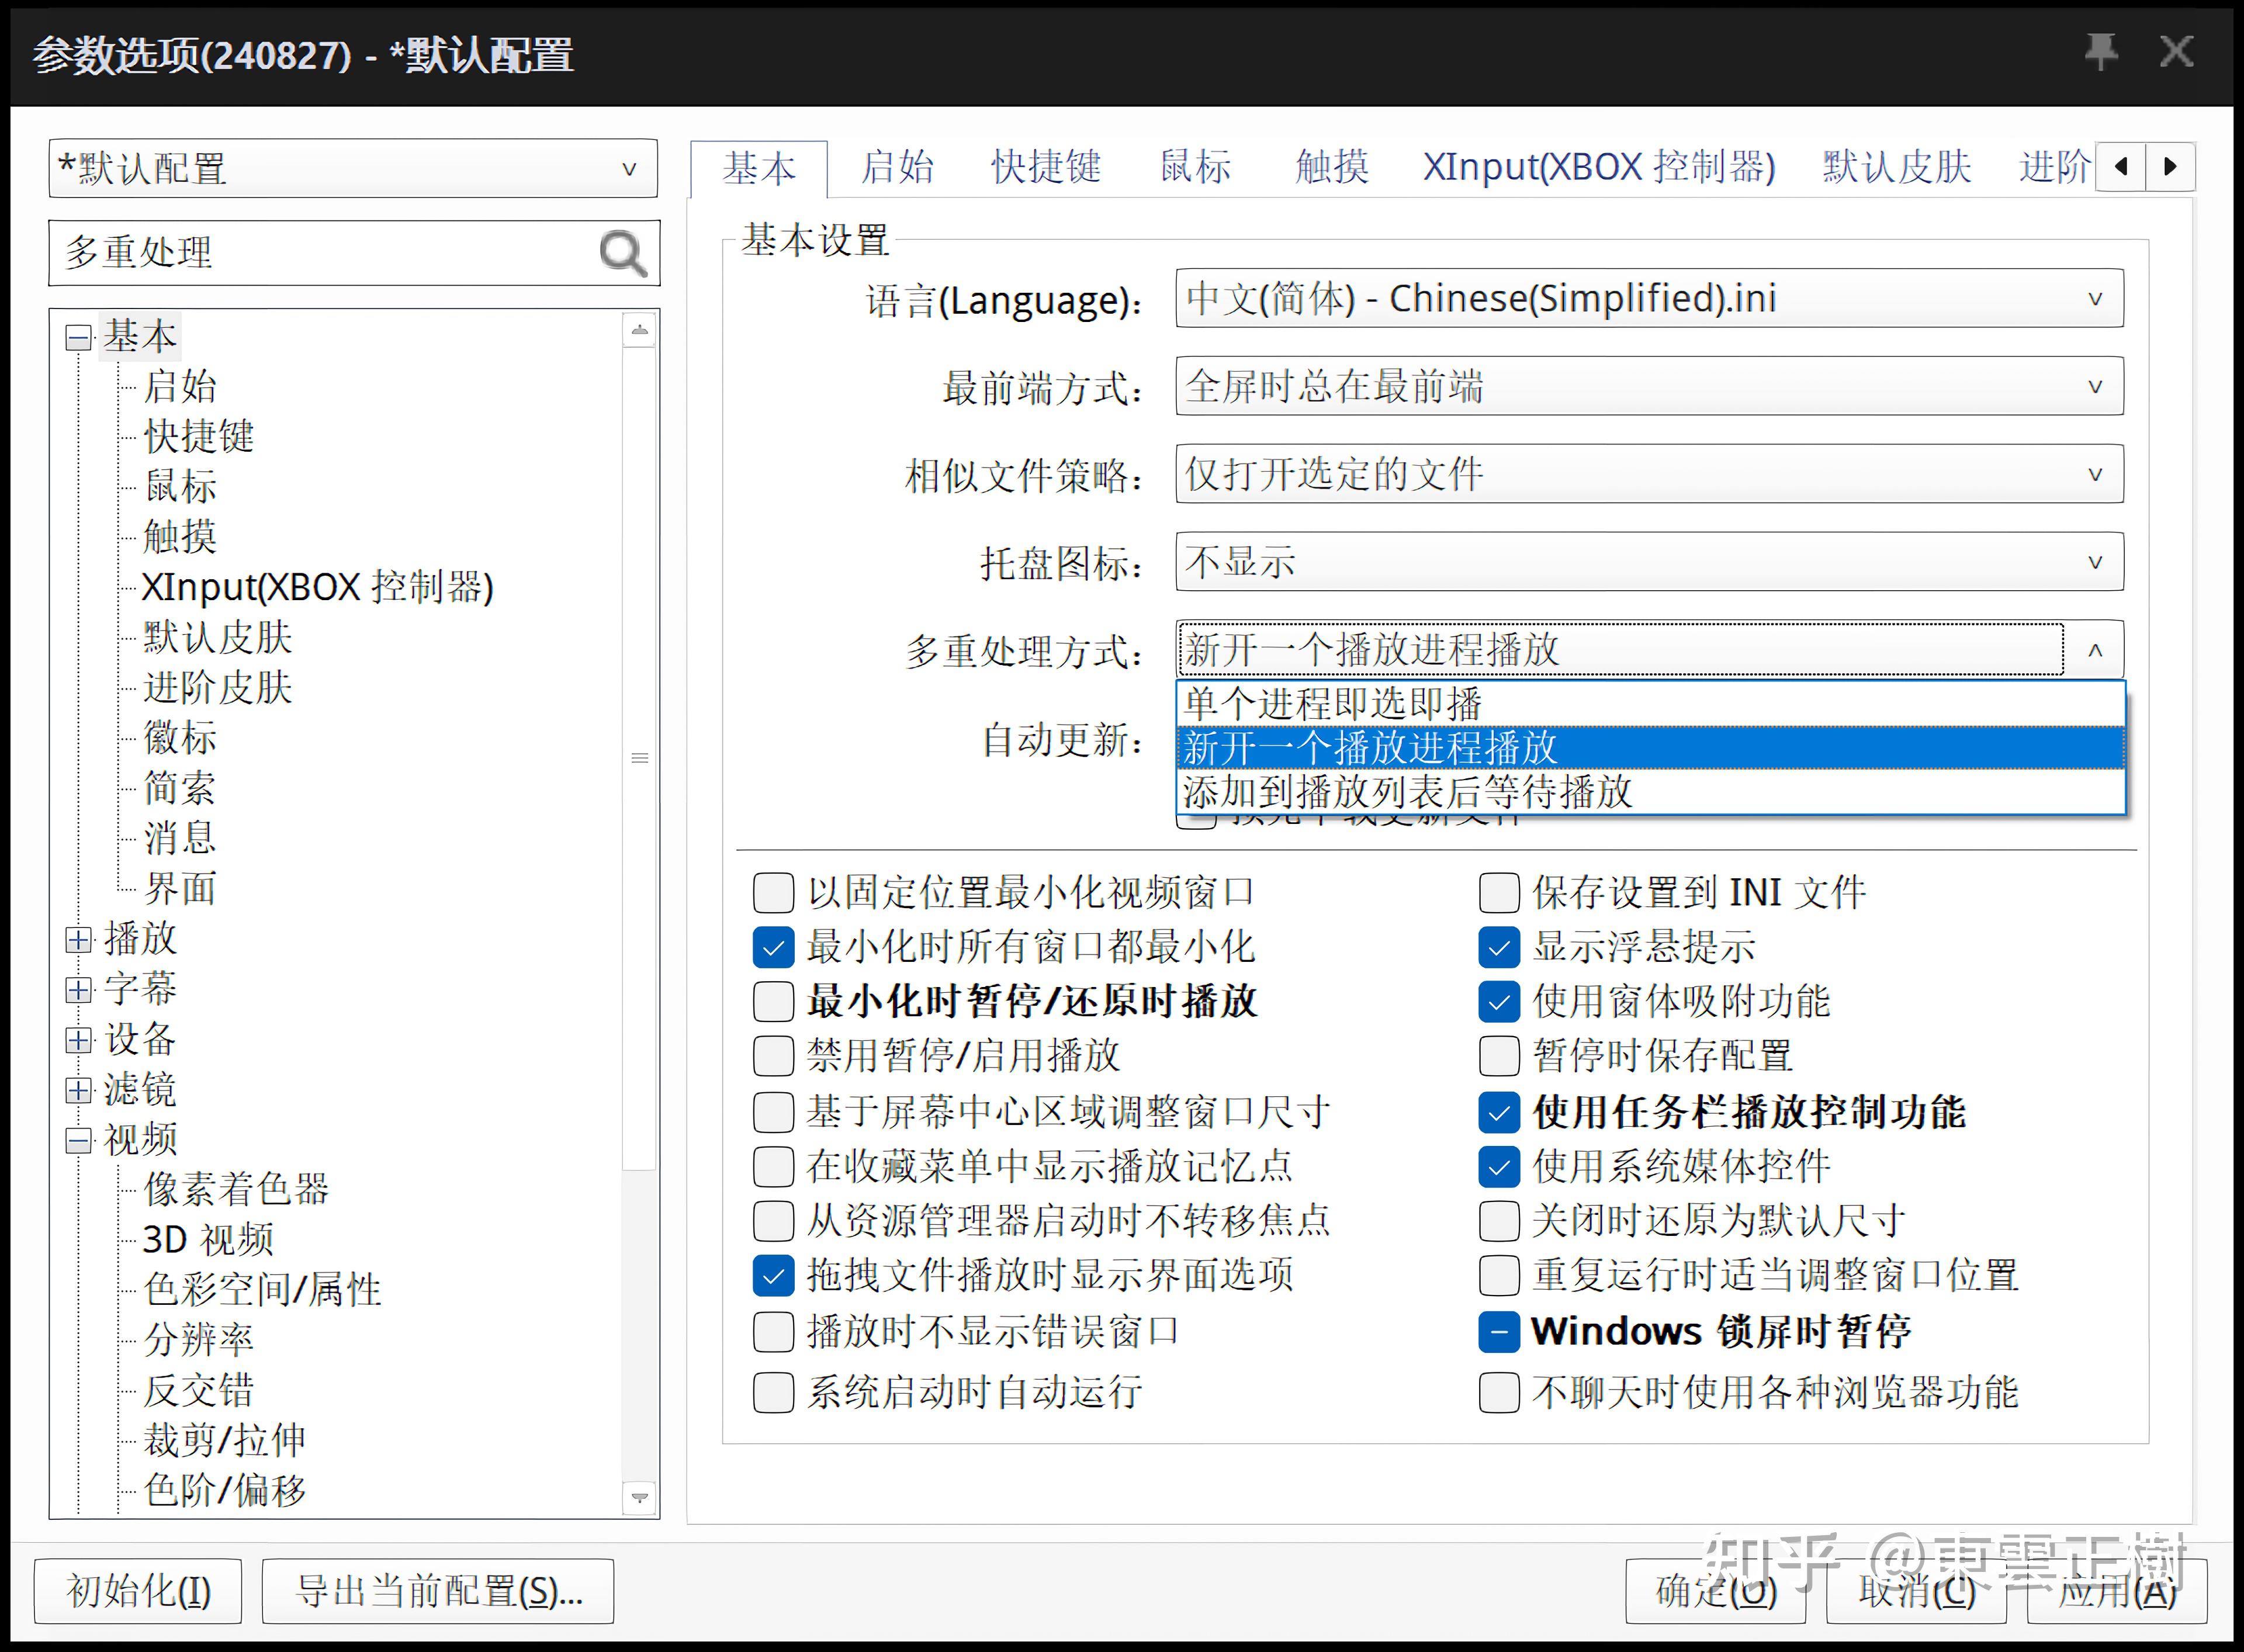The image size is (2244, 1652).
Task: Check 播放时不显示错误窗口
Action: click(773, 1332)
